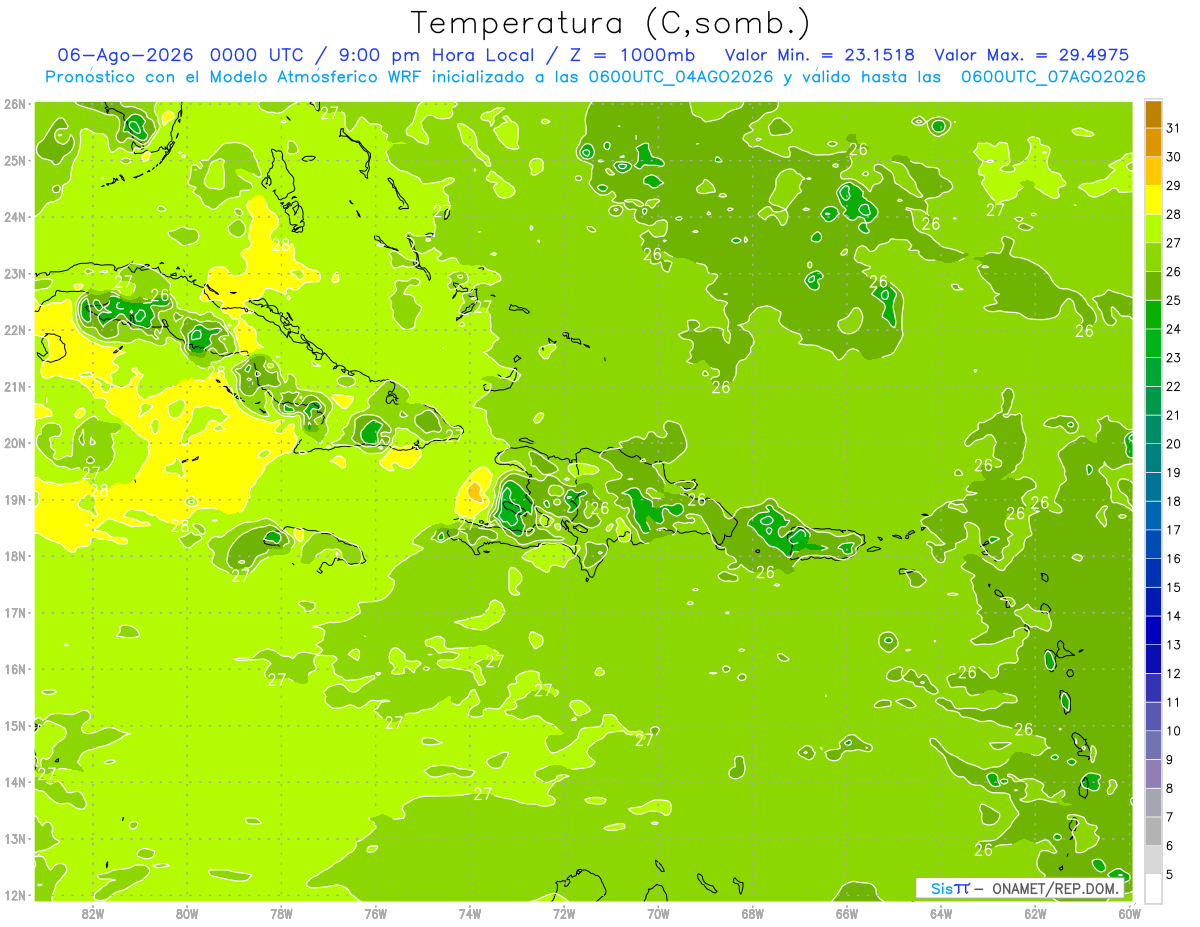1200x927 pixels.
Task: Click the 70W longitude axis label
Action: click(x=658, y=913)
